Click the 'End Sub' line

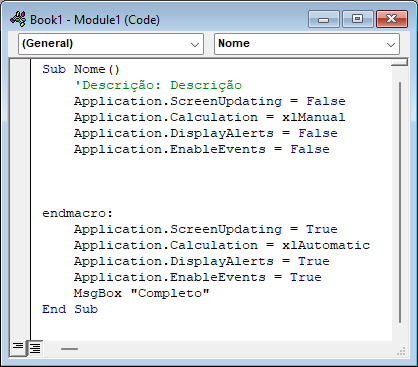coord(70,309)
